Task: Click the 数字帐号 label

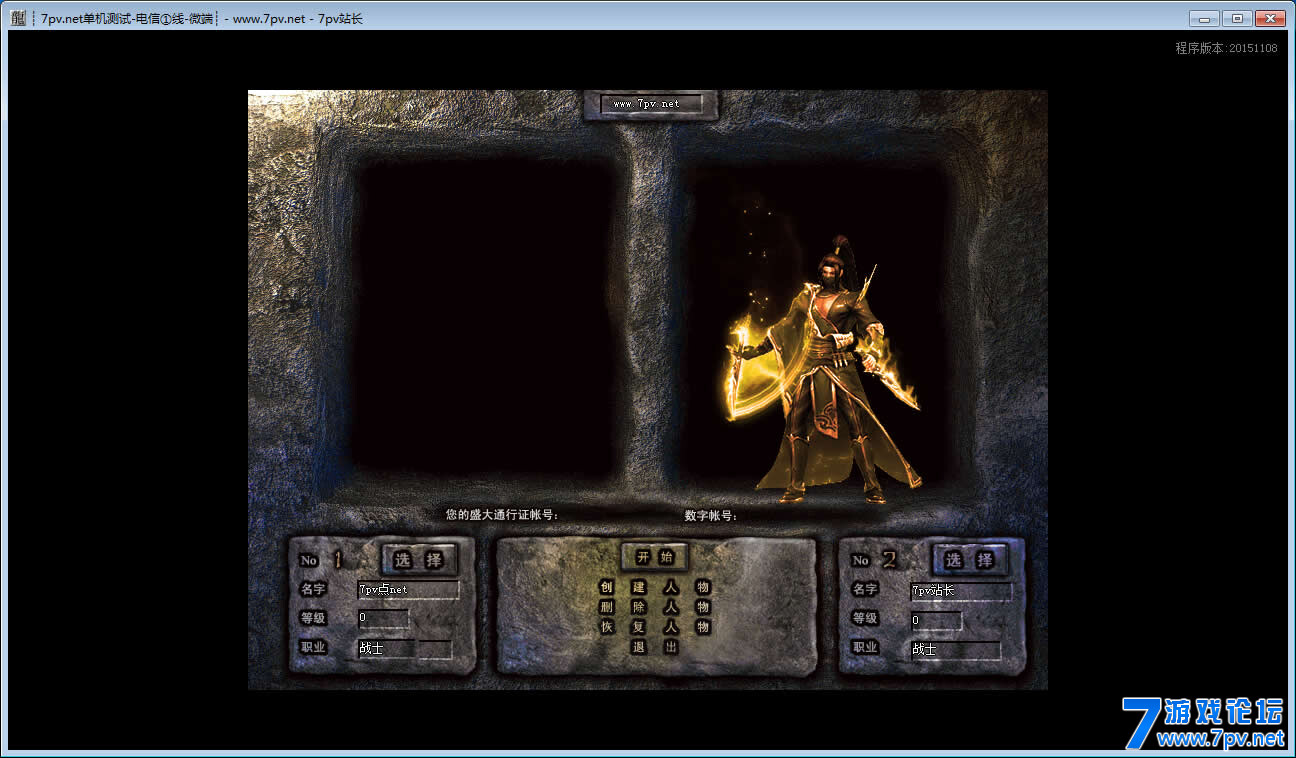Action: [711, 516]
